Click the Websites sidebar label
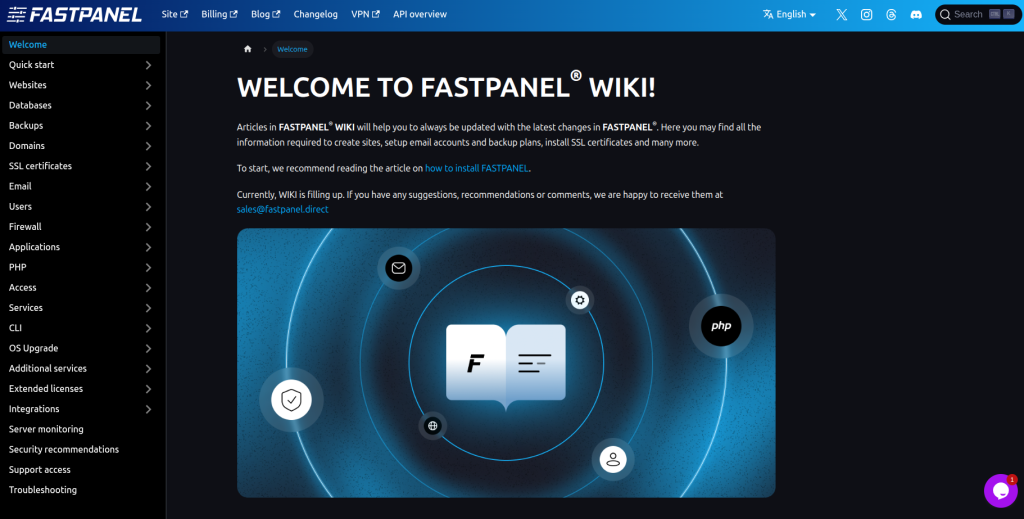The height and width of the screenshot is (519, 1024). pos(27,86)
